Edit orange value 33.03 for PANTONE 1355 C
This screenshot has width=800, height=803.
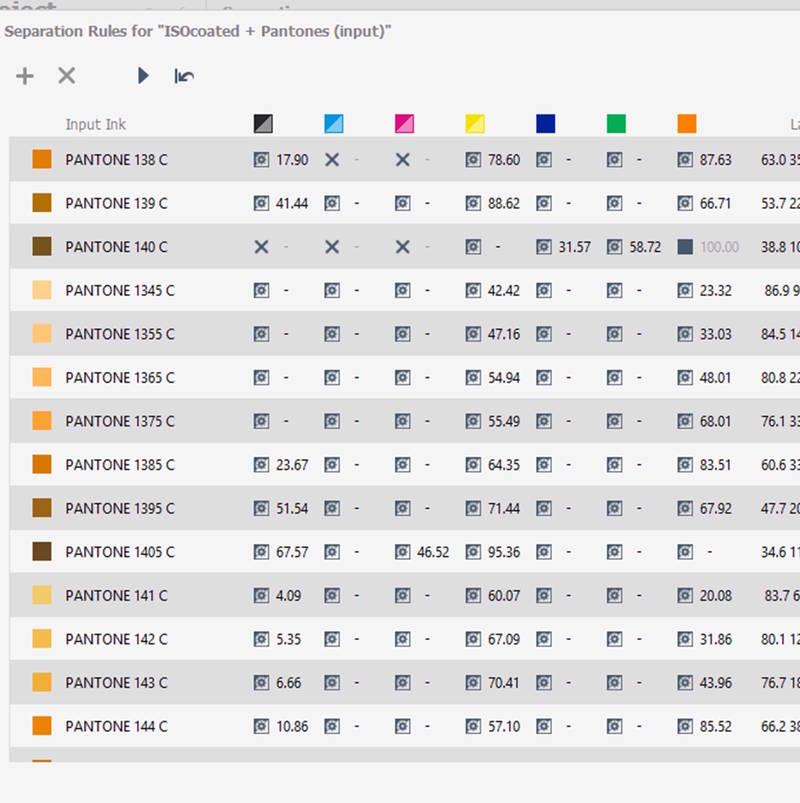(716, 334)
